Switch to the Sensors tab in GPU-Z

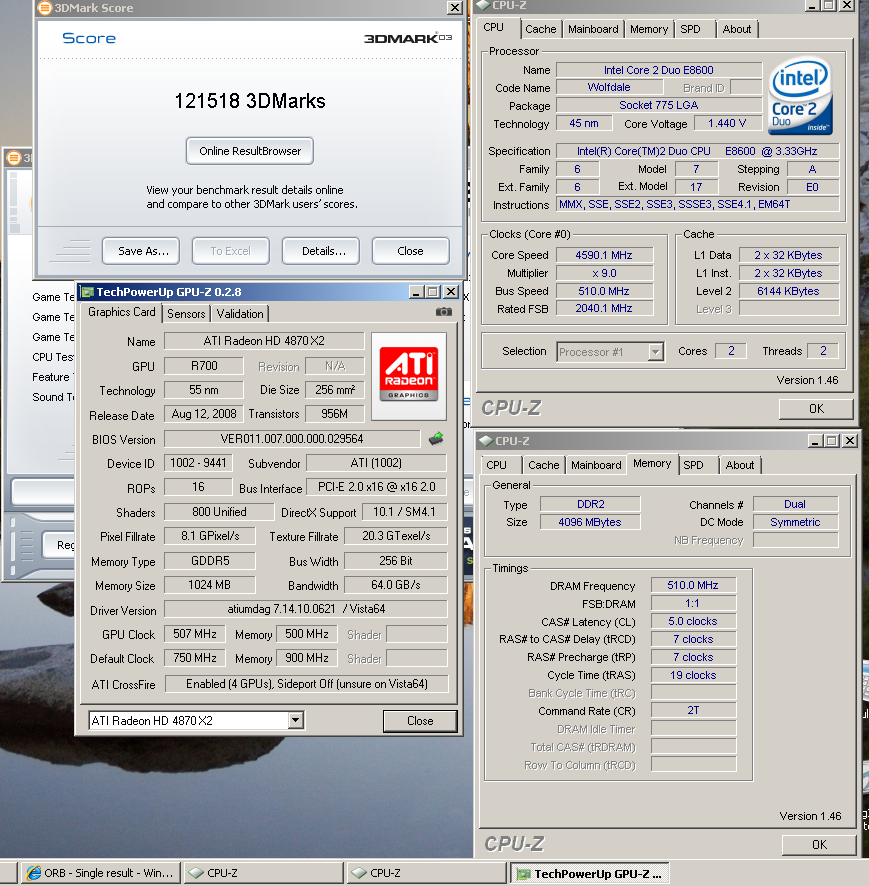tap(186, 314)
